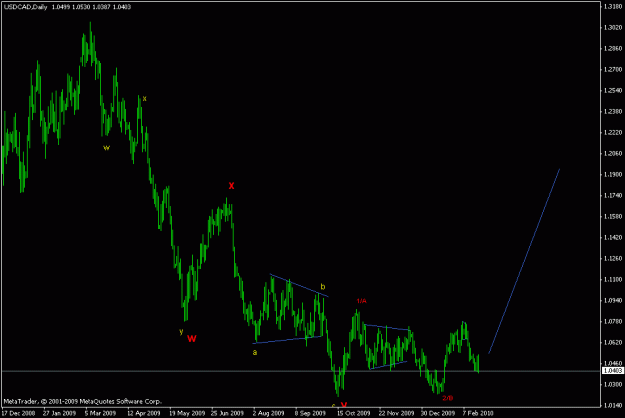Click the 19 May 2009 date label
This screenshot has width=625, height=418.
point(187,413)
